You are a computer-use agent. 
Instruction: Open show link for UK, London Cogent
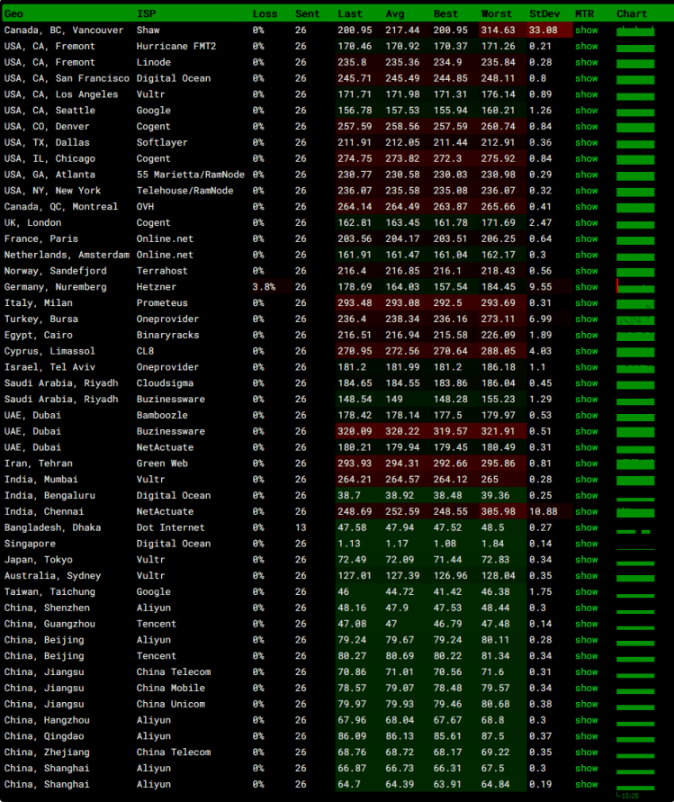click(586, 223)
